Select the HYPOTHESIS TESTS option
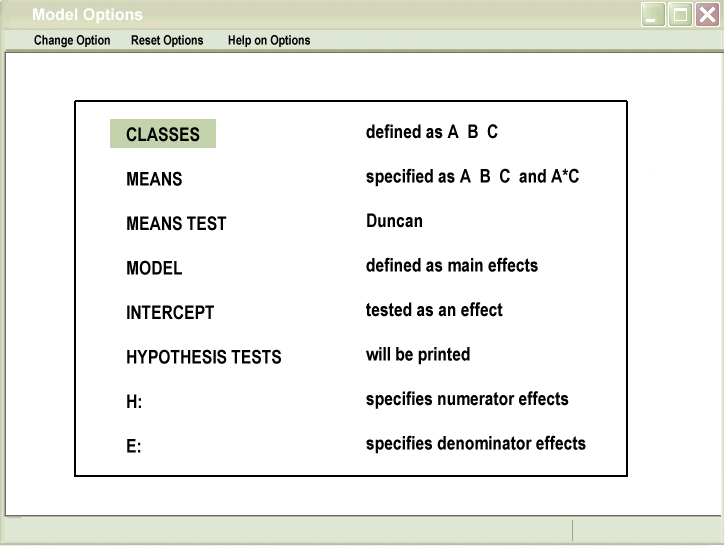 (x=203, y=357)
